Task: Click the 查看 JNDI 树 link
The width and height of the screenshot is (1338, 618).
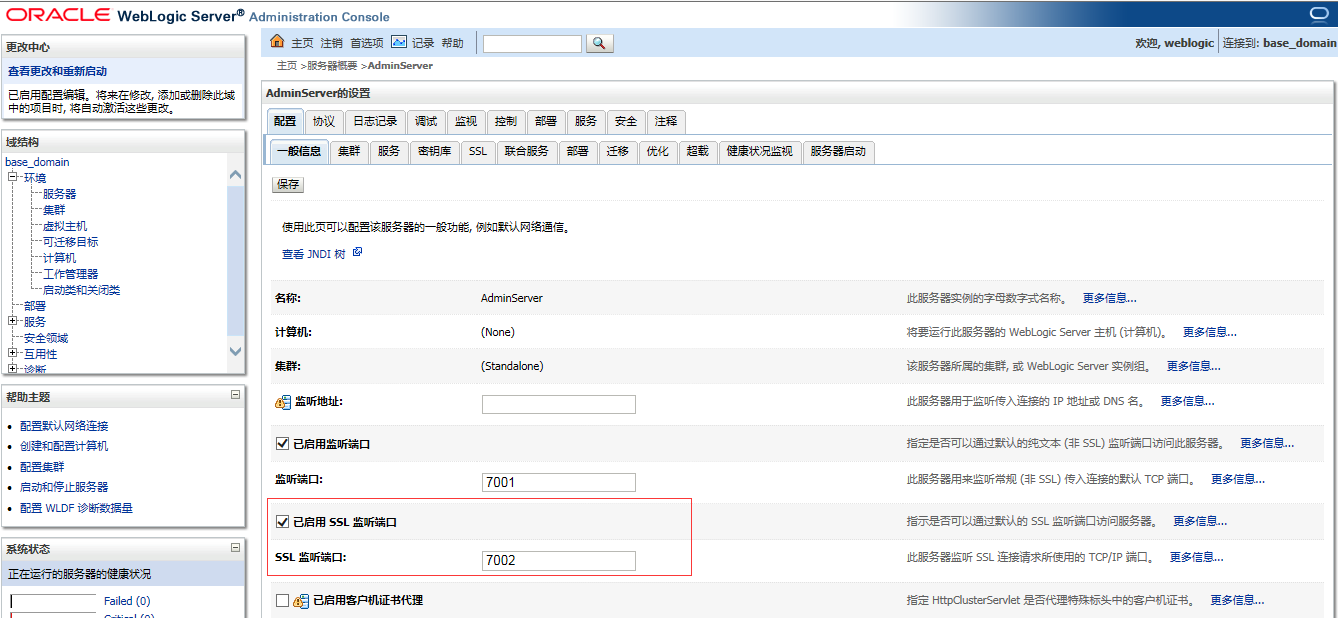Action: 313,254
